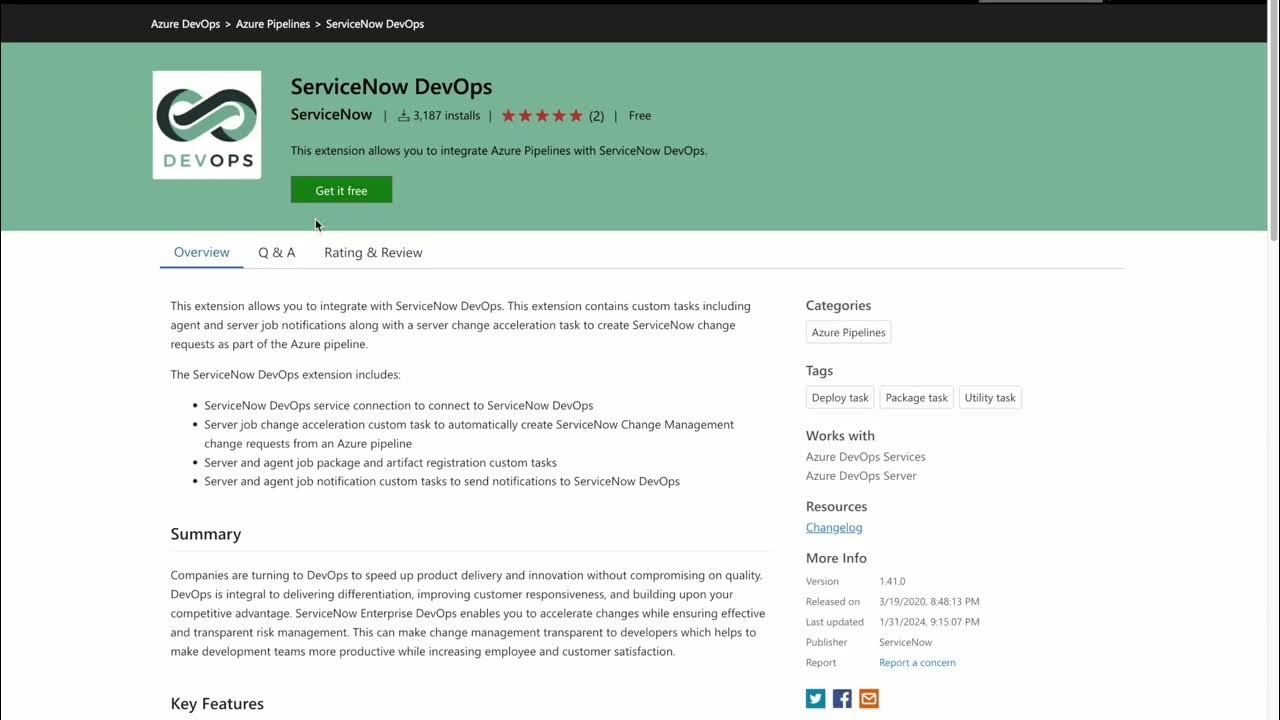This screenshot has width=1280, height=720.
Task: Open the ServiceNow publisher link
Action: 331,115
